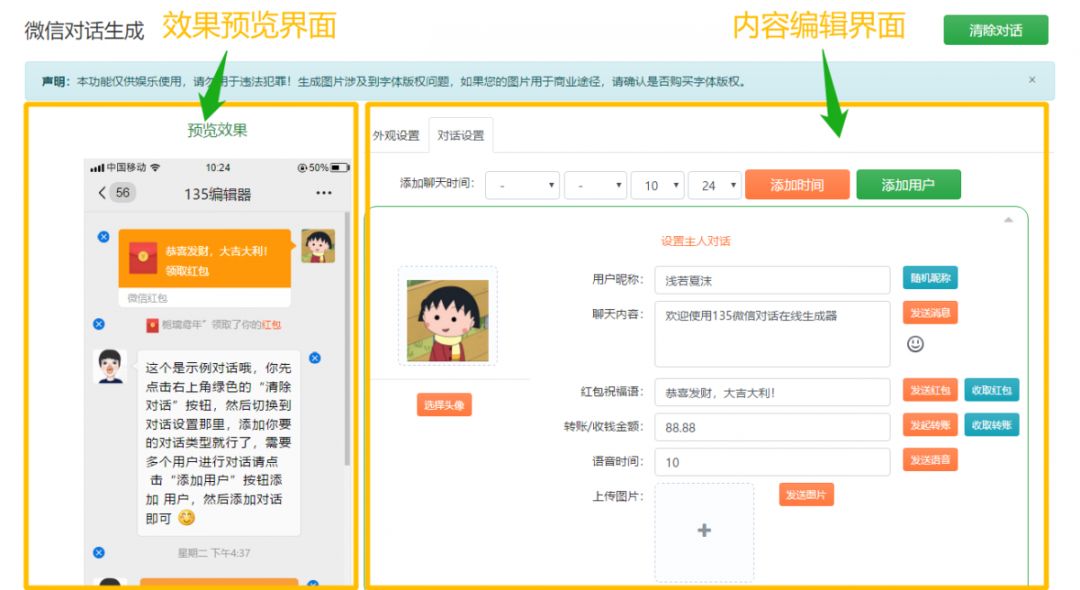Viewport: 1080px width, 590px height.
Task: Click the 收取转账 button
Action: (x=991, y=425)
